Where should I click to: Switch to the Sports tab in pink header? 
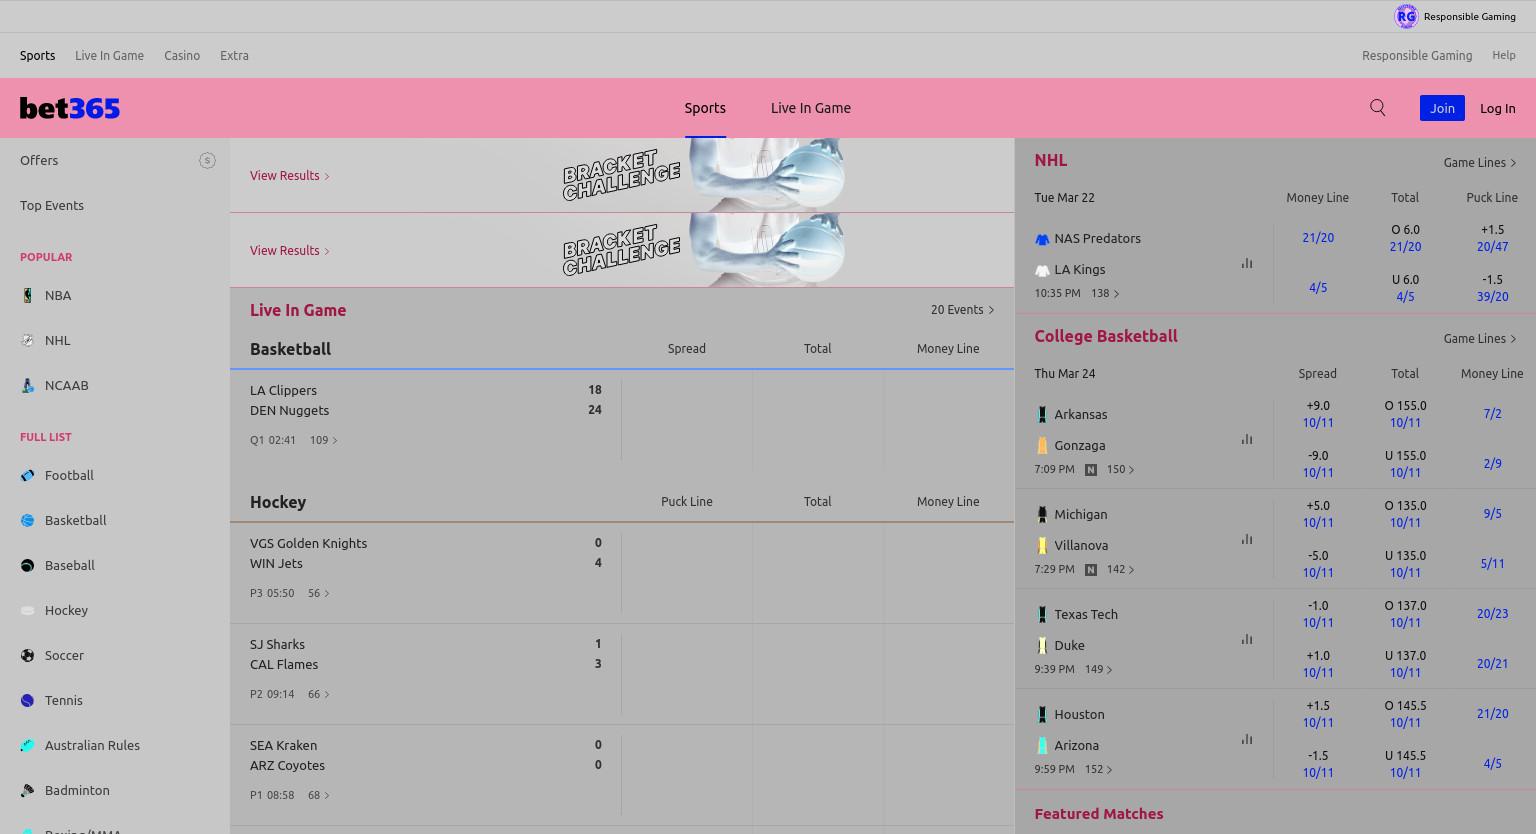[705, 108]
